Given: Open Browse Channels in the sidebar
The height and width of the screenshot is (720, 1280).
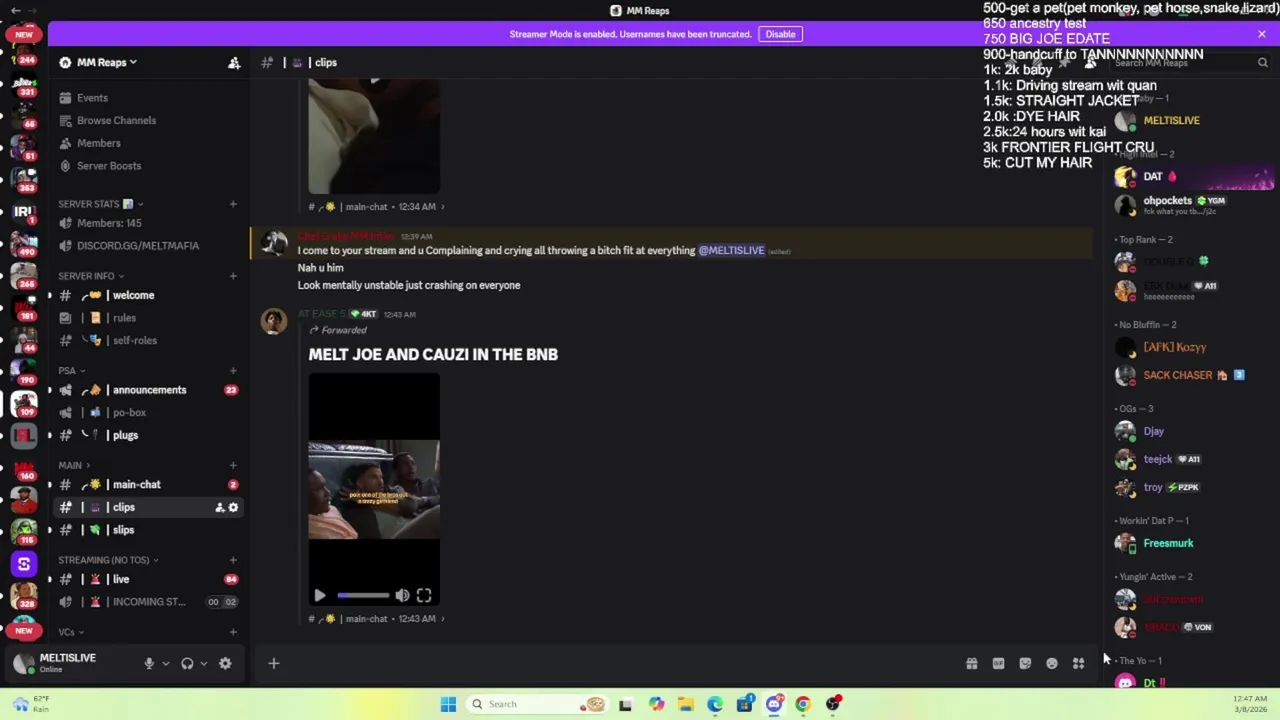Looking at the screenshot, I should [116, 120].
